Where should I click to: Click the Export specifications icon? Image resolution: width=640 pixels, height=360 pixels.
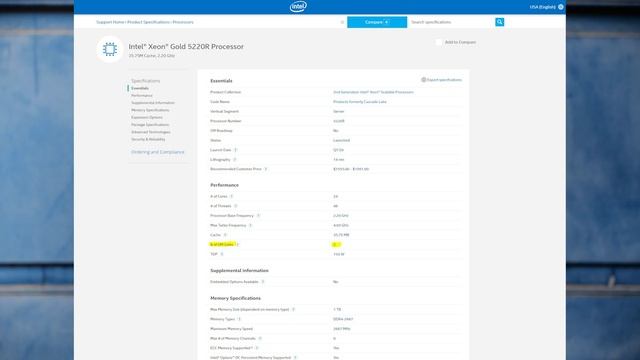[x=423, y=80]
